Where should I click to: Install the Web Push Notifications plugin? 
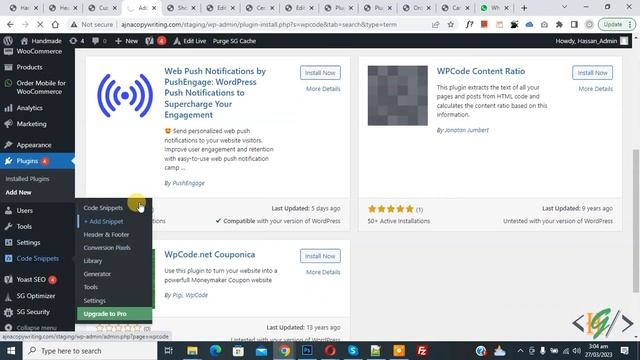(320, 73)
